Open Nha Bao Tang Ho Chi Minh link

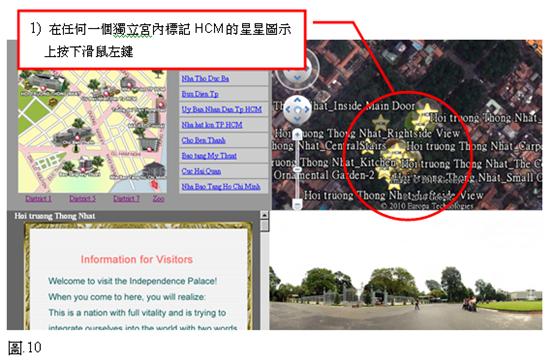(x=221, y=186)
